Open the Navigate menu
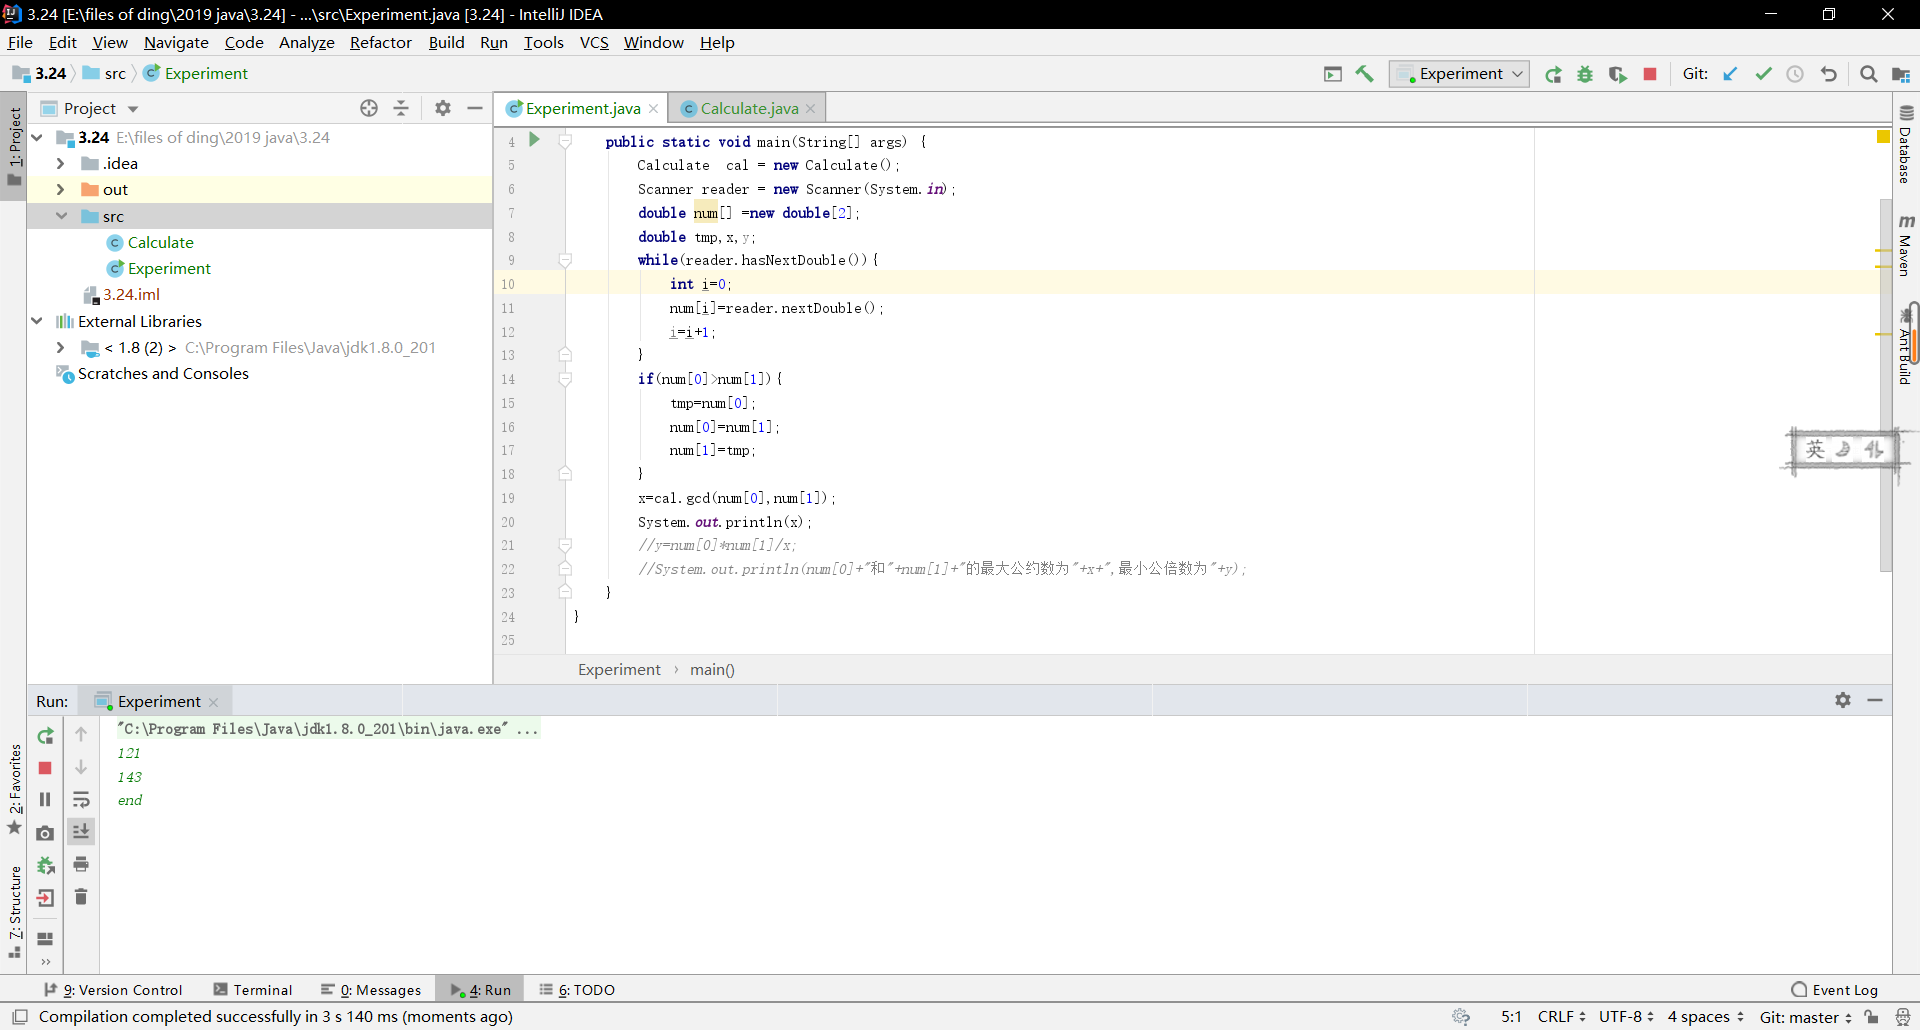The width and height of the screenshot is (1920, 1030). [x=176, y=42]
